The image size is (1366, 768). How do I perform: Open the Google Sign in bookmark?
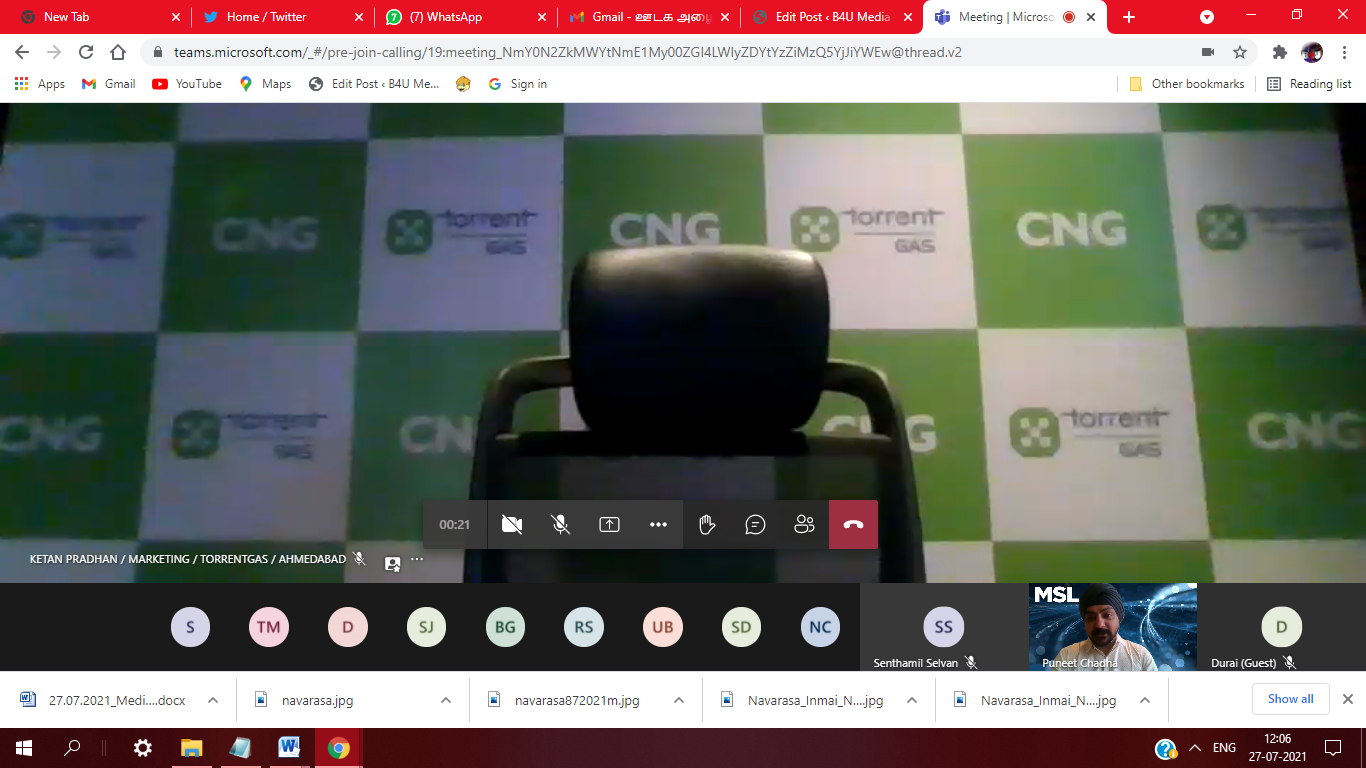[518, 84]
